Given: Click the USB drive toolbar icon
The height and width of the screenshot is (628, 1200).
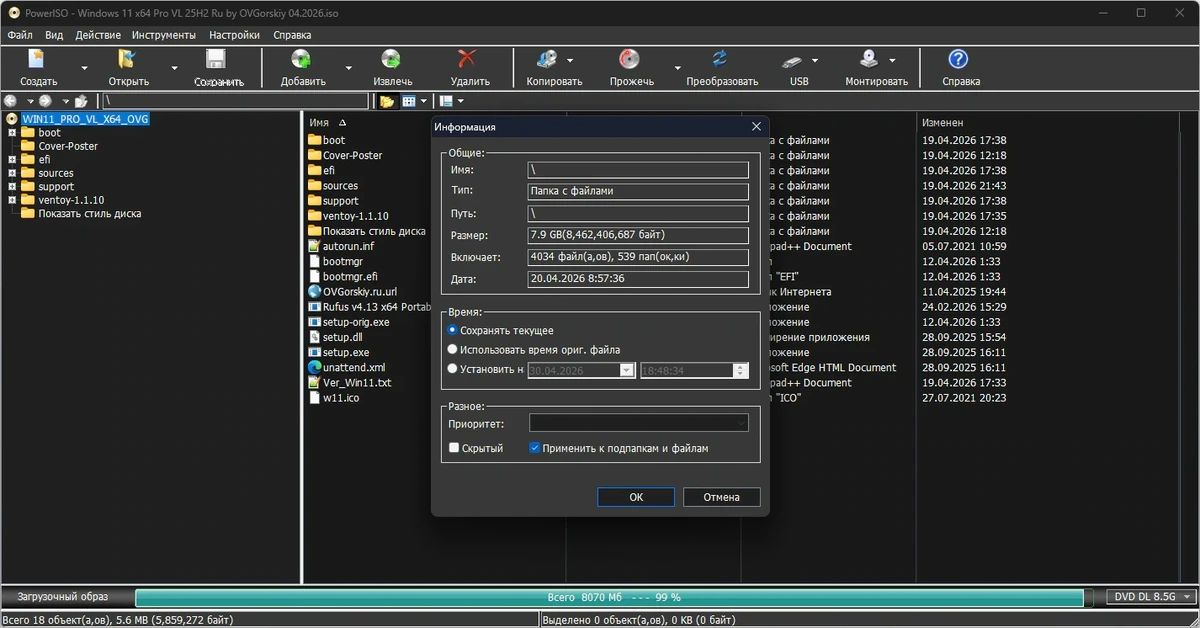Looking at the screenshot, I should tap(792, 60).
